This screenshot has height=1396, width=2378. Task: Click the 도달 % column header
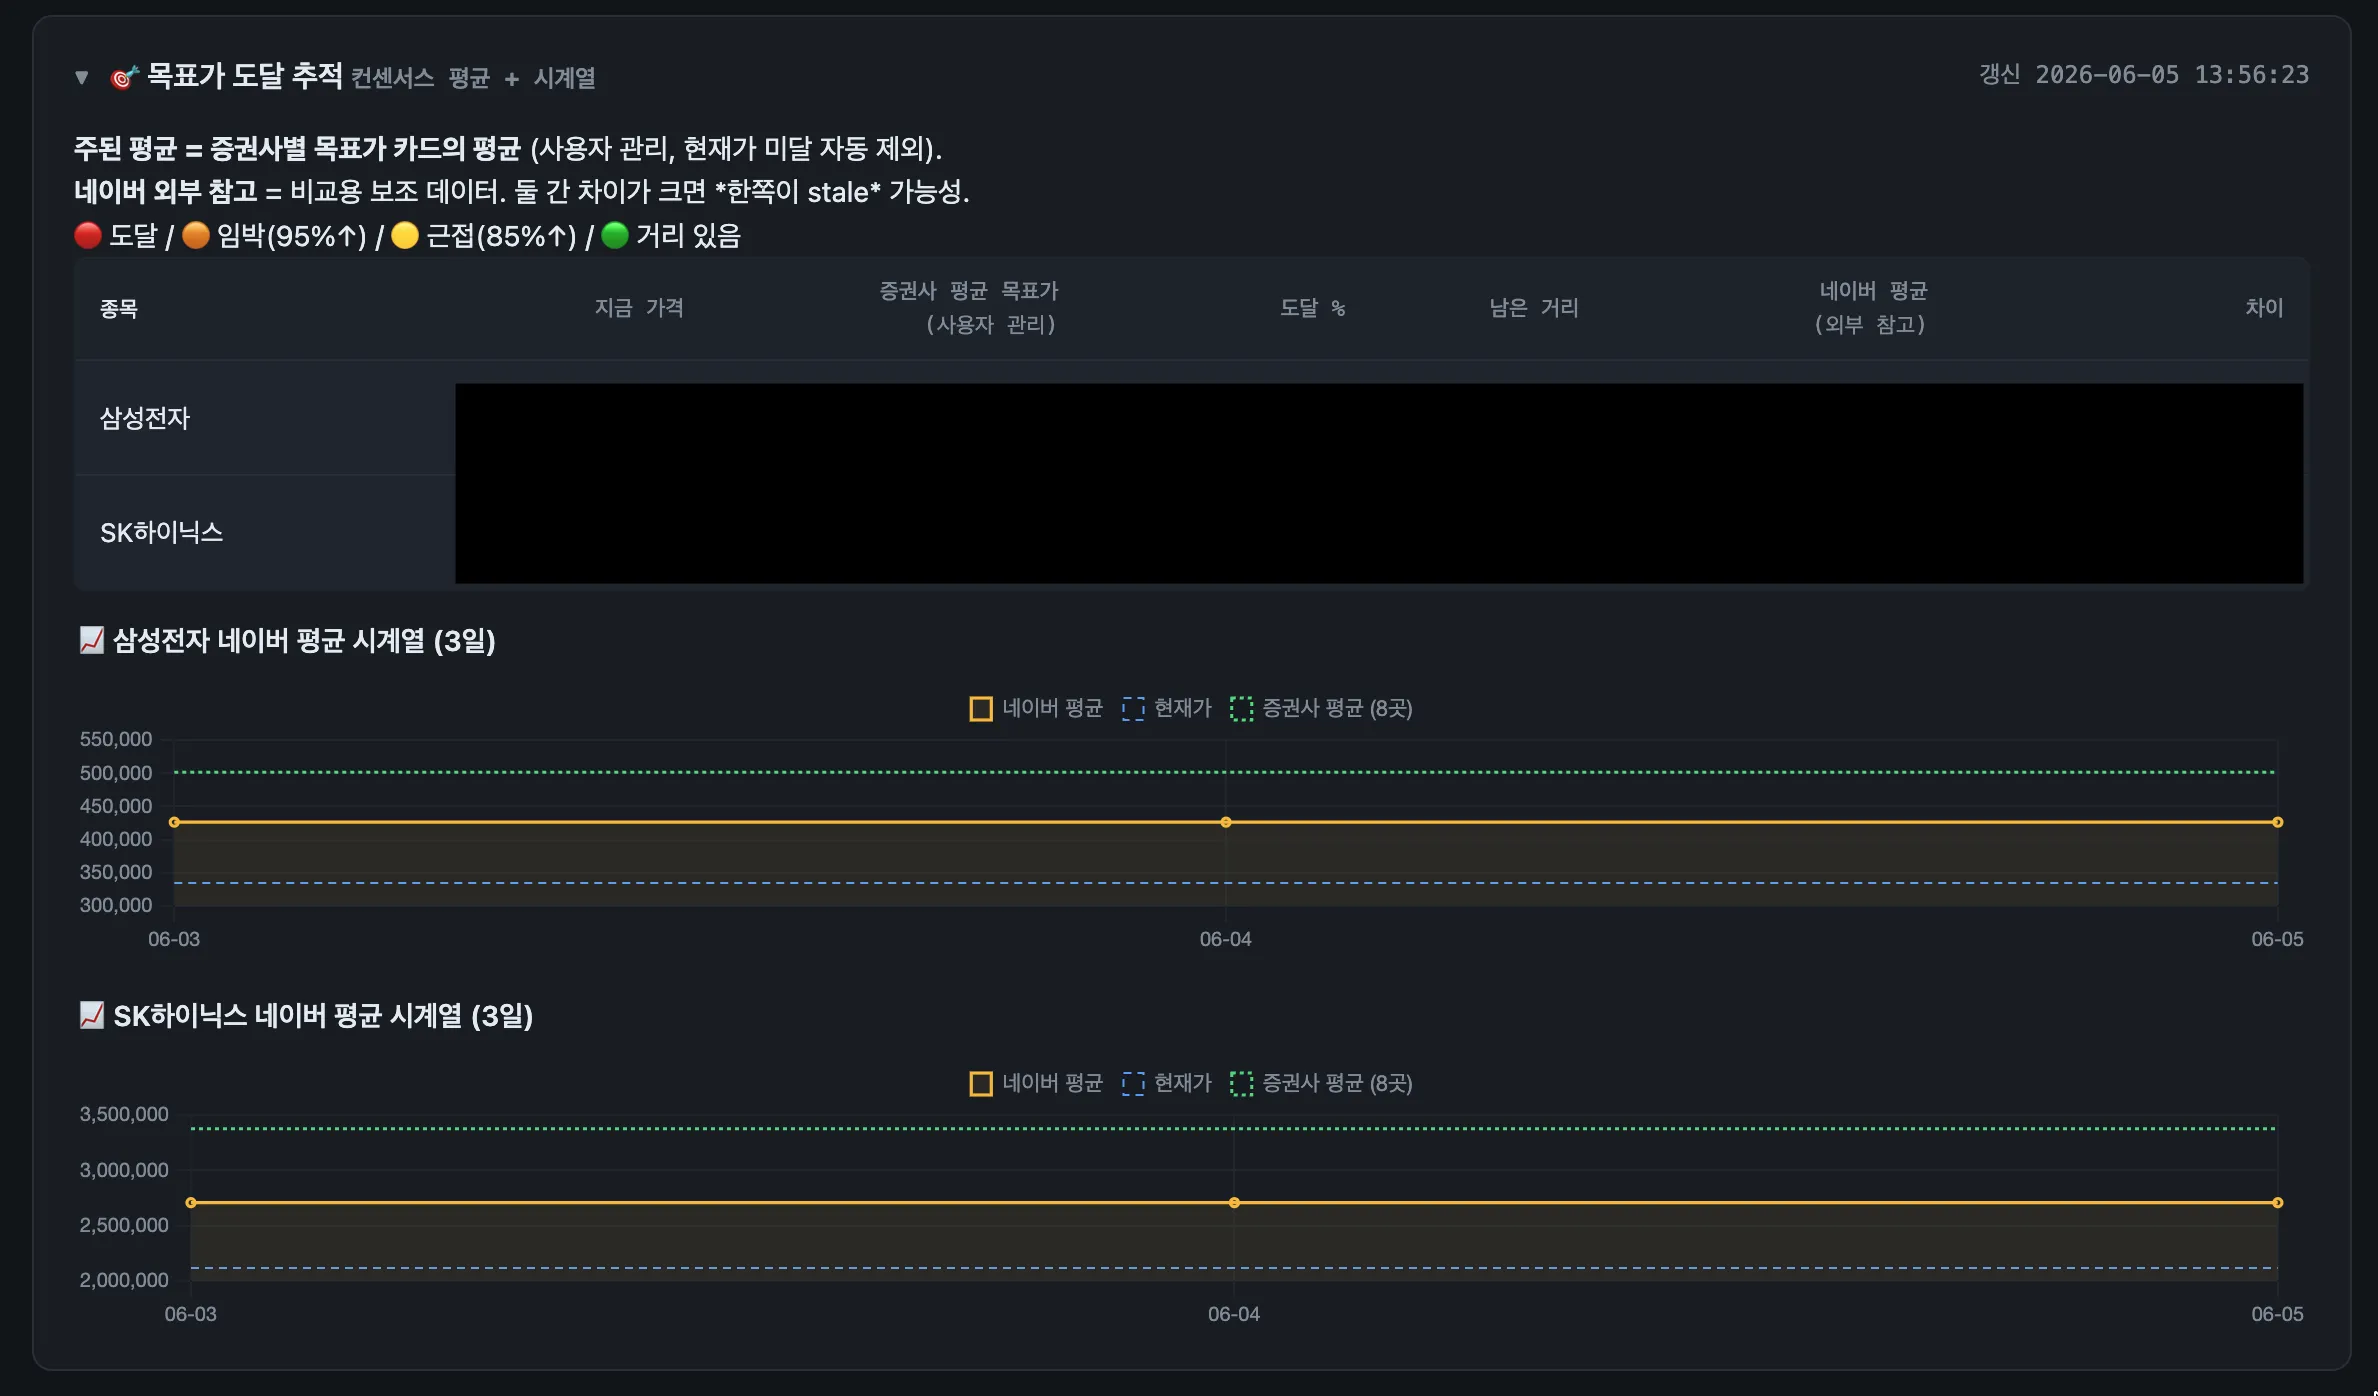(1313, 308)
